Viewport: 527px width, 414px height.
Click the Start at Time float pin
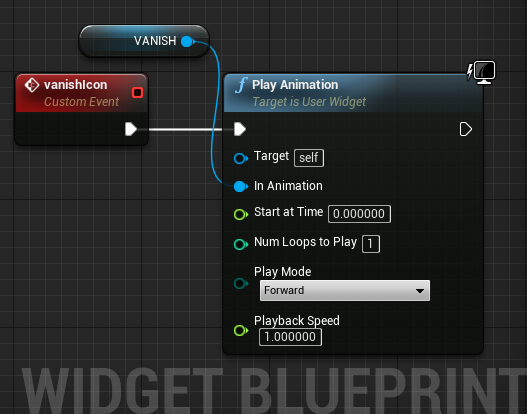241,214
